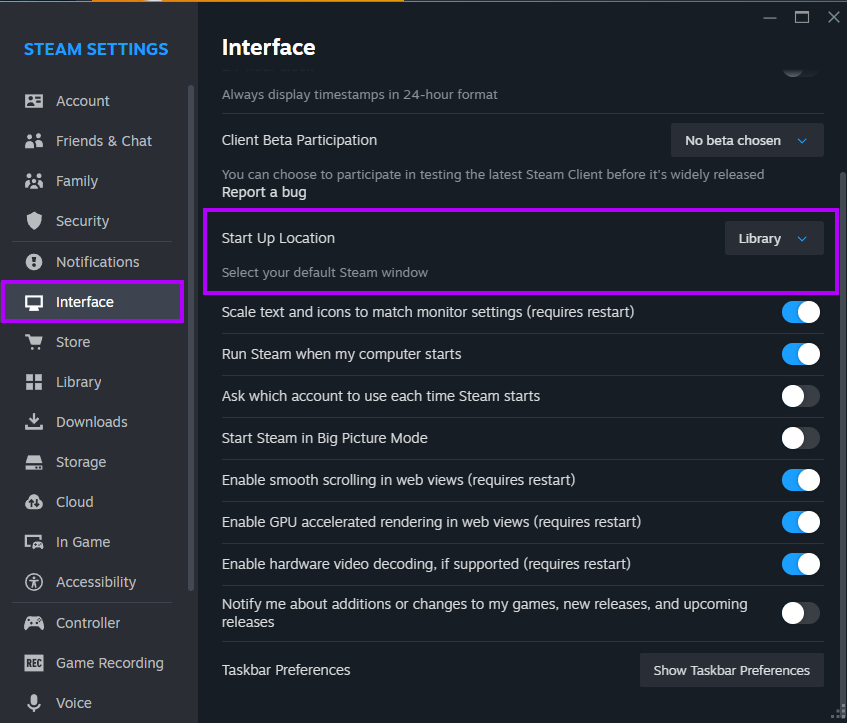Click the Library grid icon
The height and width of the screenshot is (723, 847).
(x=33, y=382)
